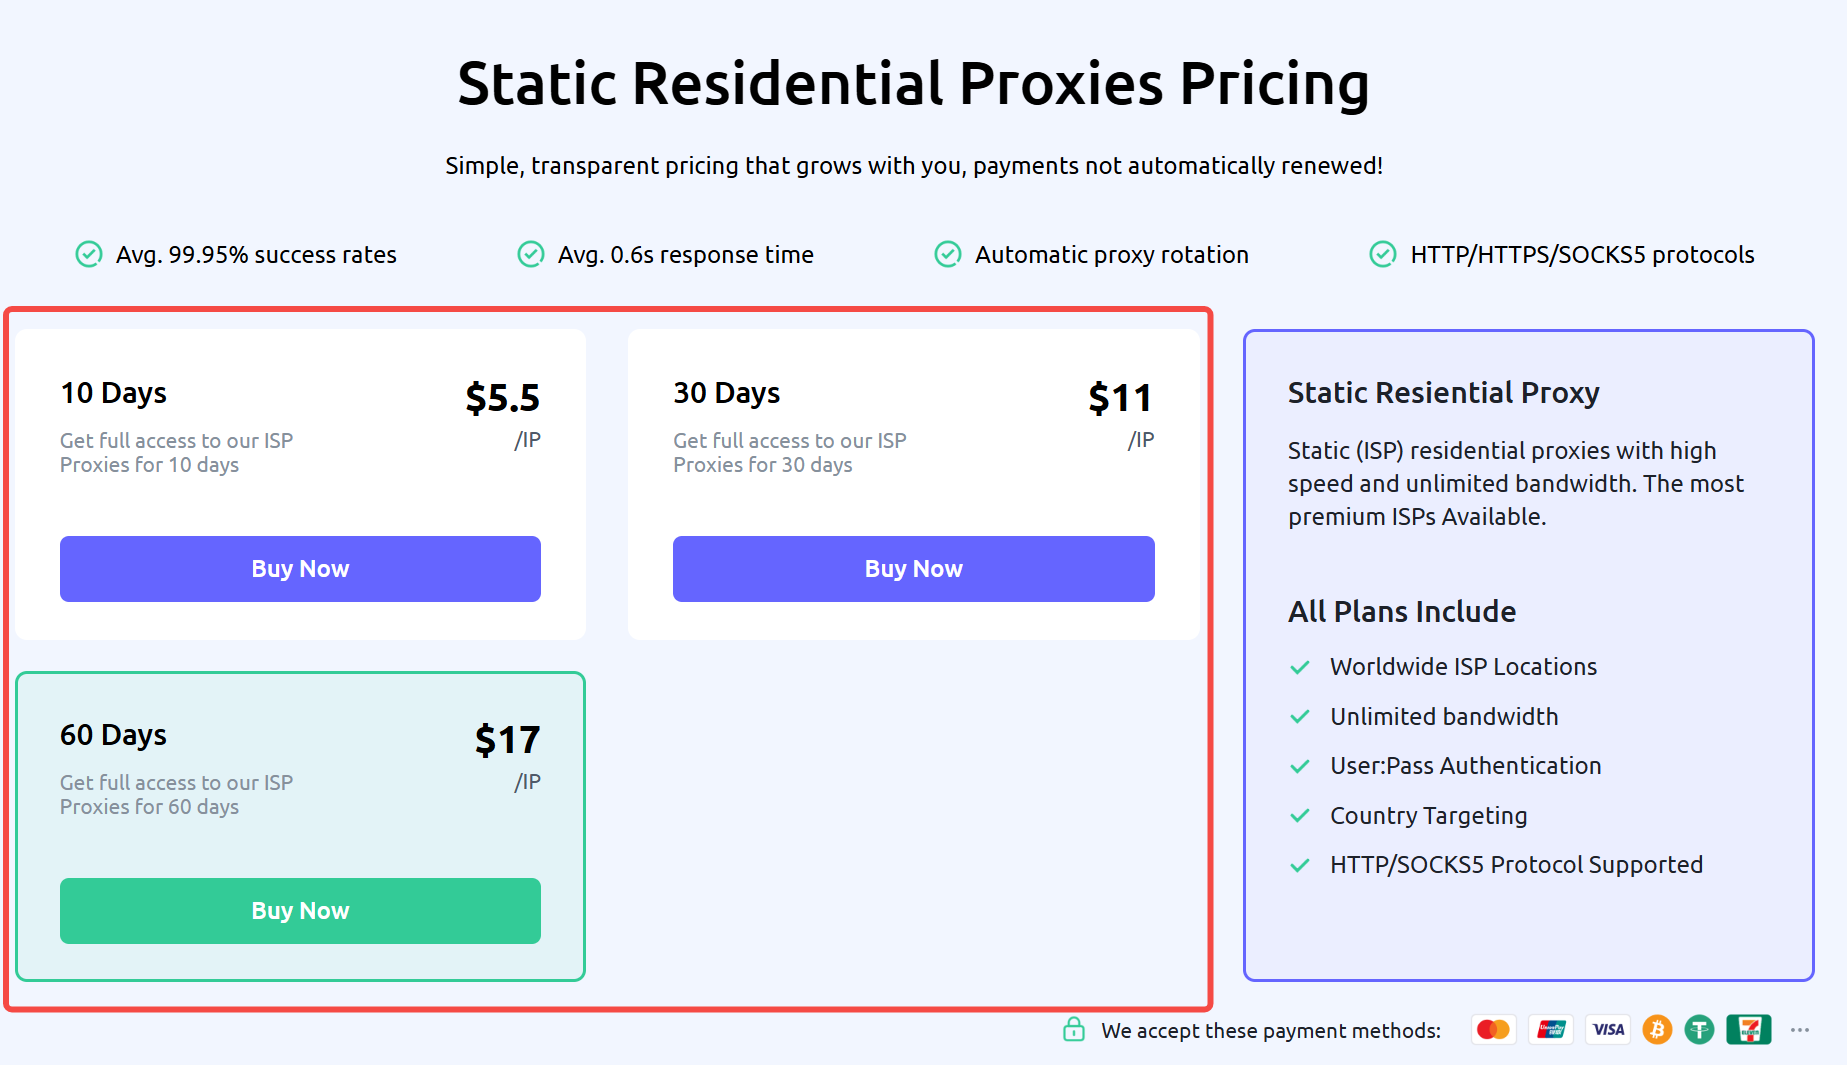The height and width of the screenshot is (1065, 1847).
Task: Click check icon beside 0.6s response time
Action: pos(531,254)
